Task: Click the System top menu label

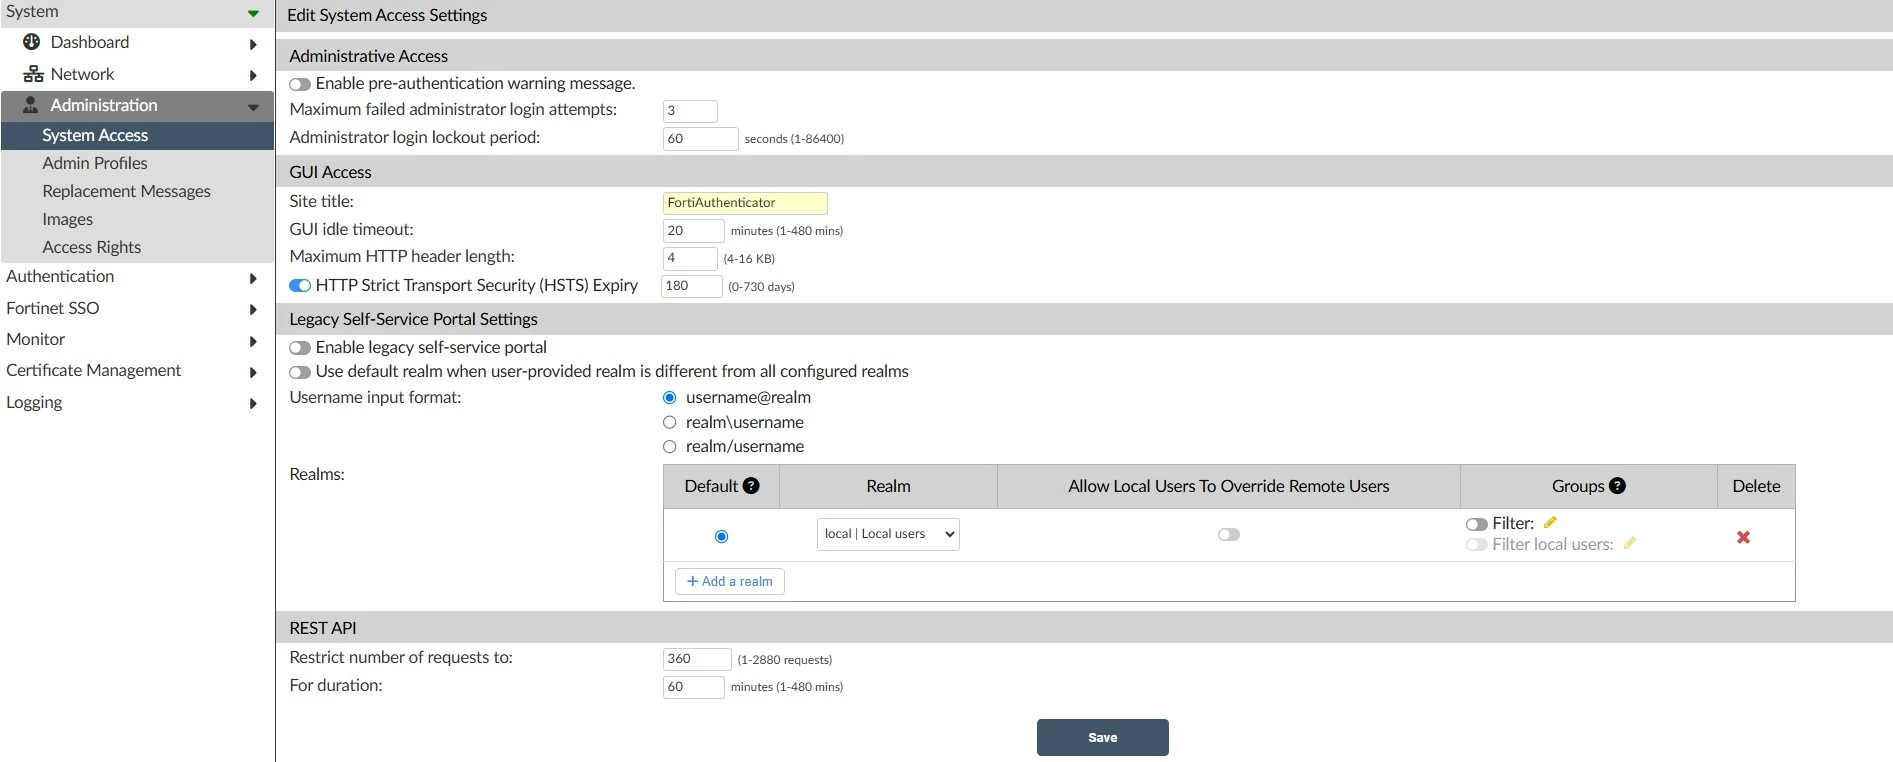Action: [32, 11]
